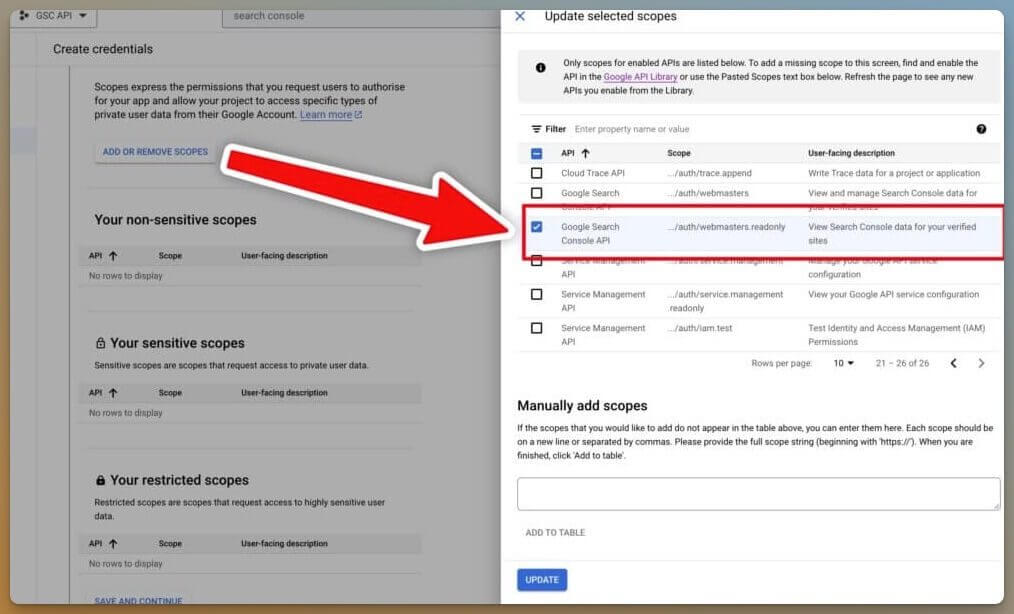Open the Rows per page dropdown
This screenshot has height=614, width=1014.
pos(844,363)
